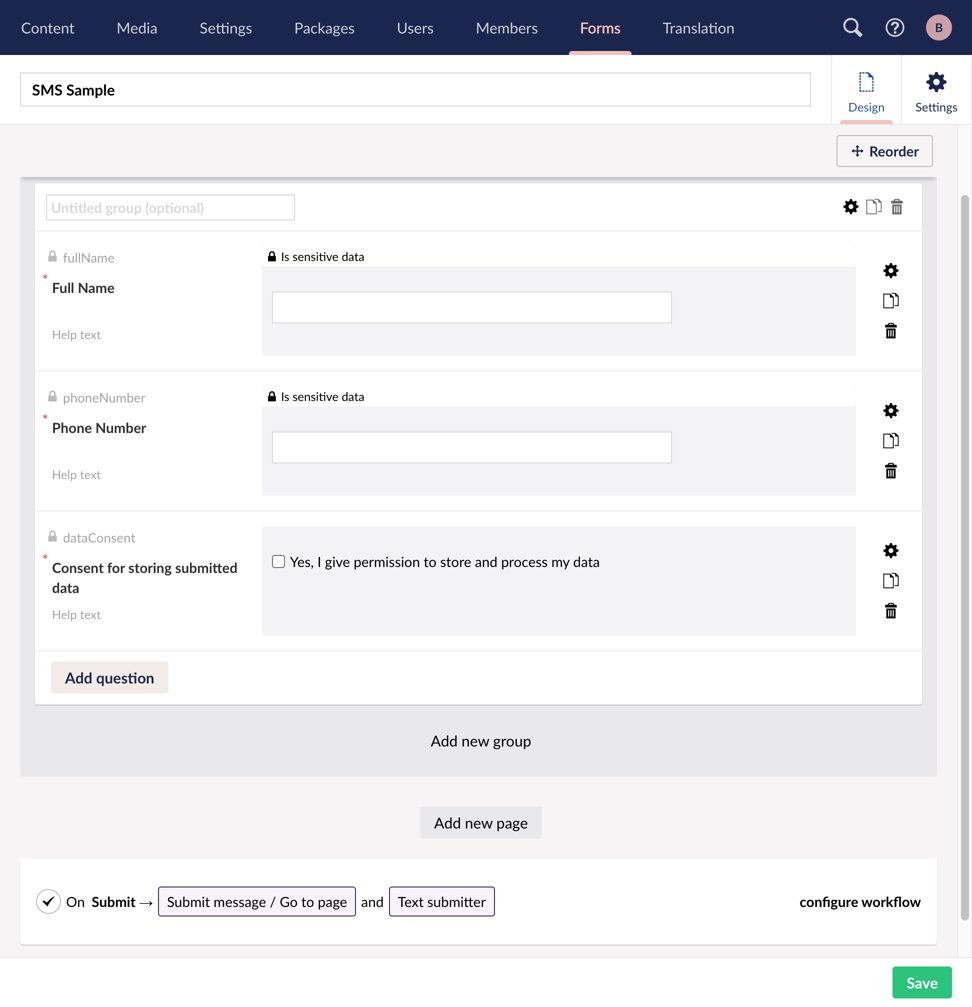Copy the Phone Number field
The width and height of the screenshot is (972, 1007).
pos(890,441)
